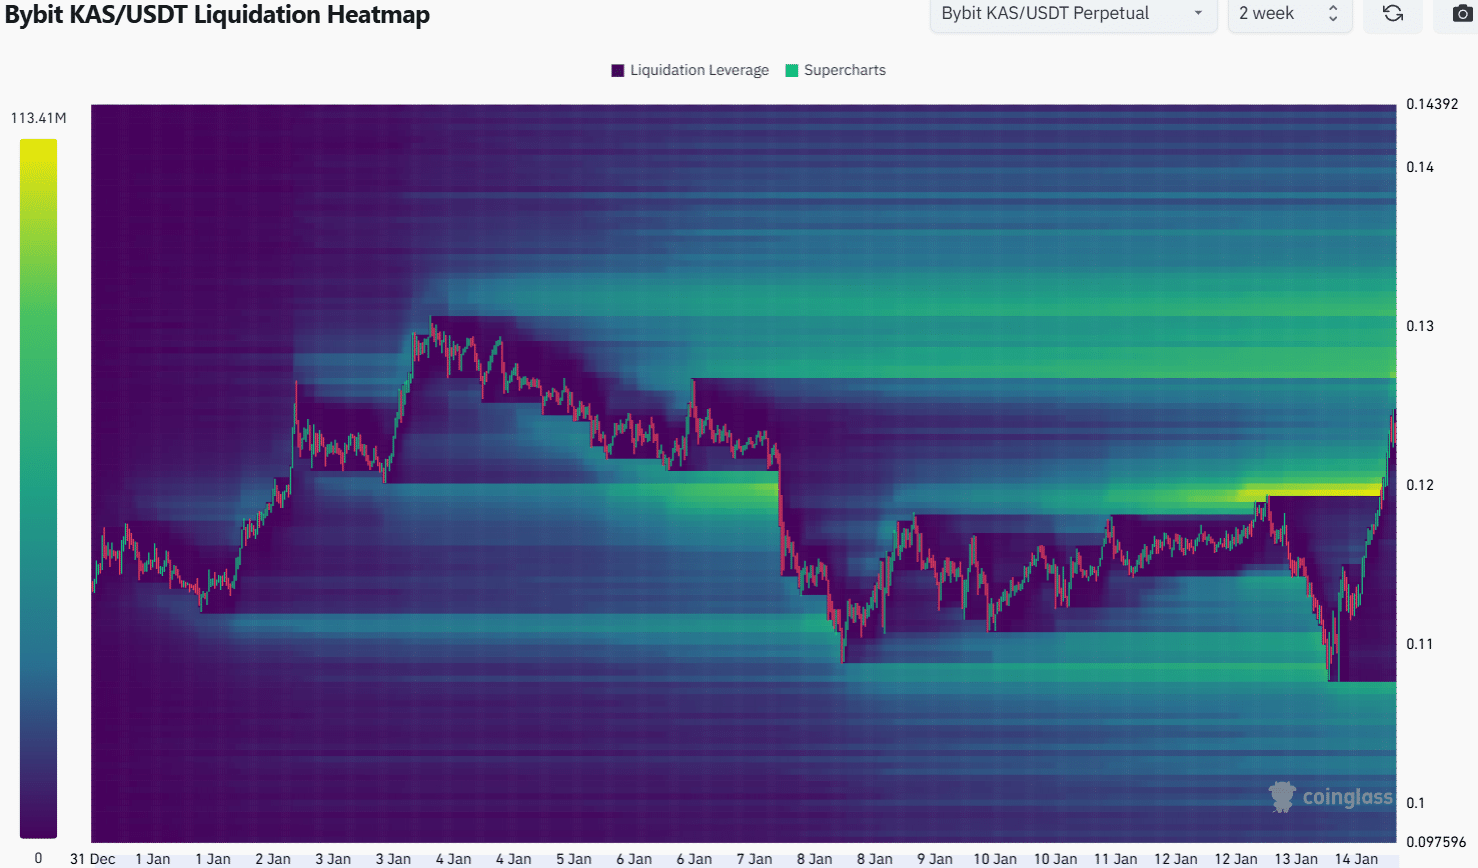Click the 0 label under the color scale

pos(39,858)
